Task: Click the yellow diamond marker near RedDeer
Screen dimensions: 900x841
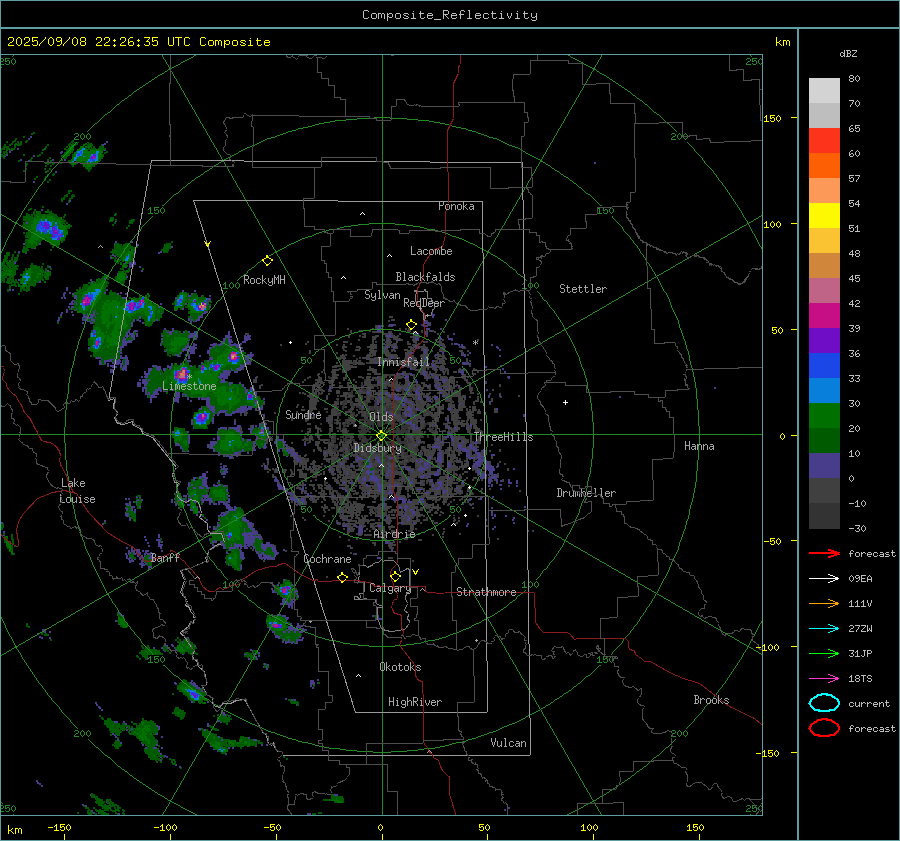Action: (411, 325)
